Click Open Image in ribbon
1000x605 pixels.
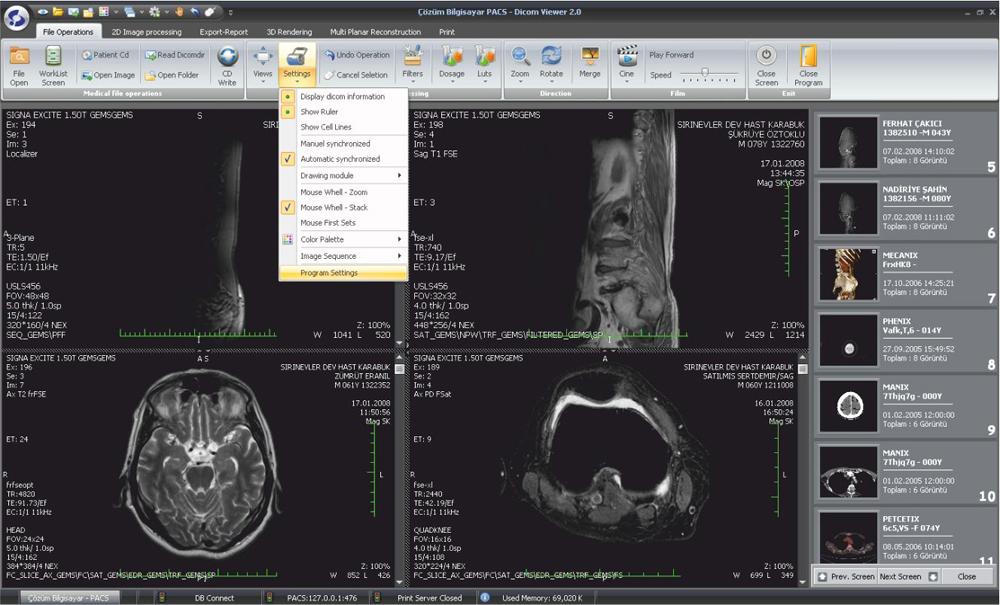(108, 75)
